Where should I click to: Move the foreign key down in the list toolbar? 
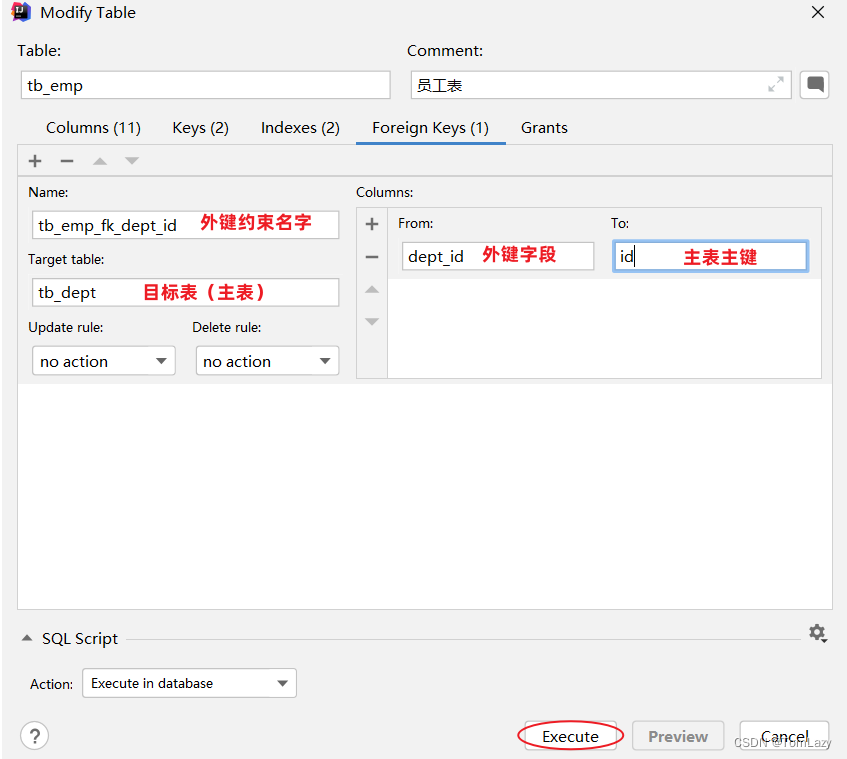coord(132,161)
